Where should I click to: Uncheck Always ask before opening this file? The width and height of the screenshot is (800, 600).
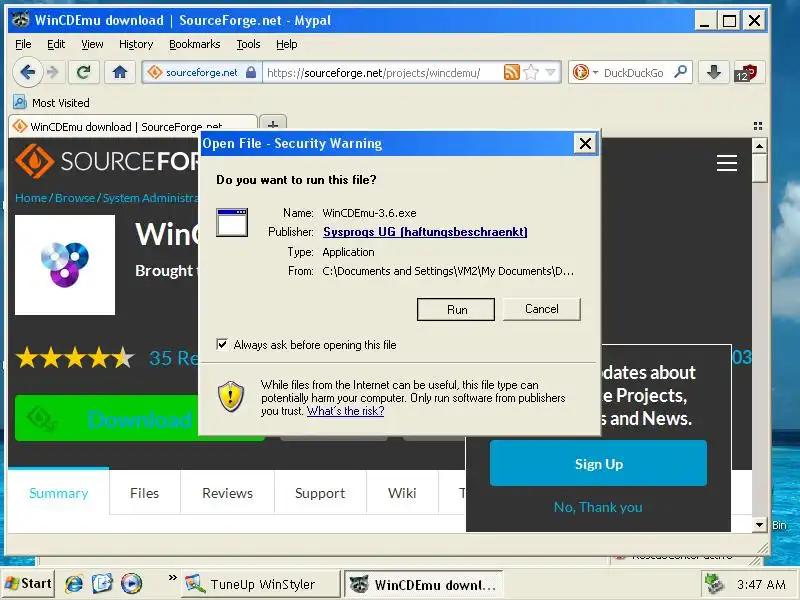coord(222,344)
